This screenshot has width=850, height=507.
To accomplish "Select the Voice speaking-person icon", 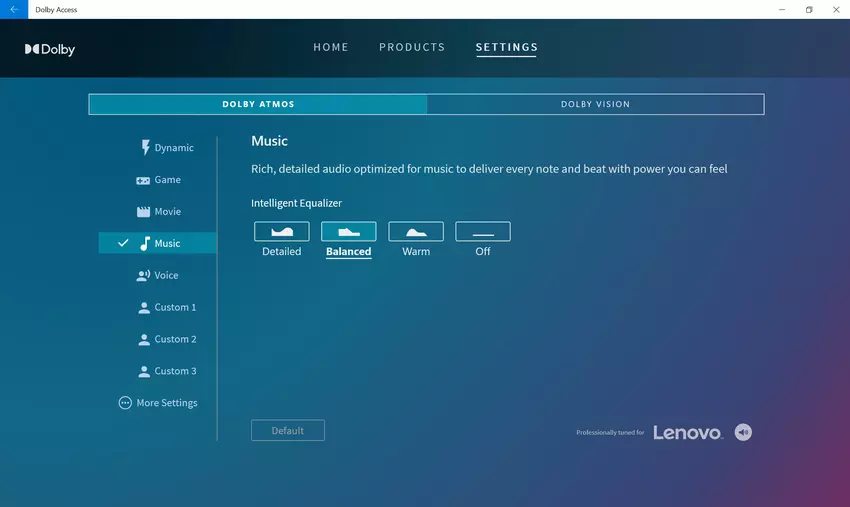I will 144,275.
